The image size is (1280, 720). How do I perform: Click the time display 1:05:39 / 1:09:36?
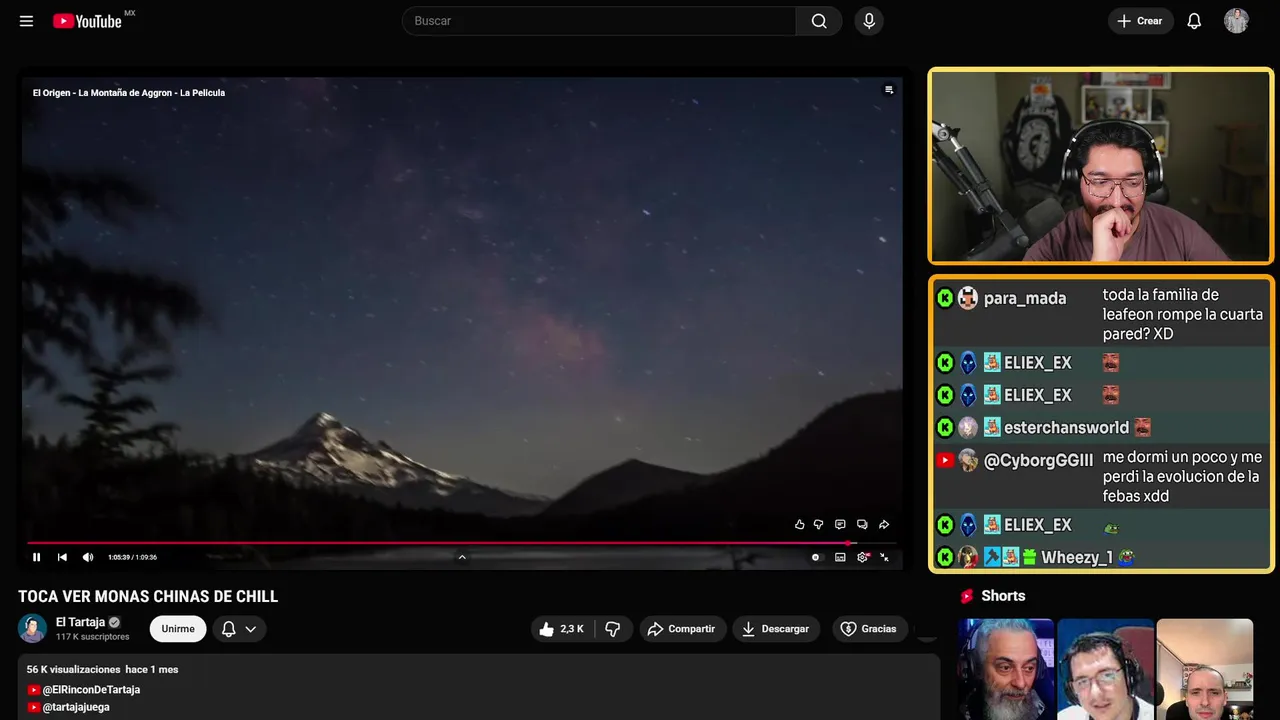(132, 557)
